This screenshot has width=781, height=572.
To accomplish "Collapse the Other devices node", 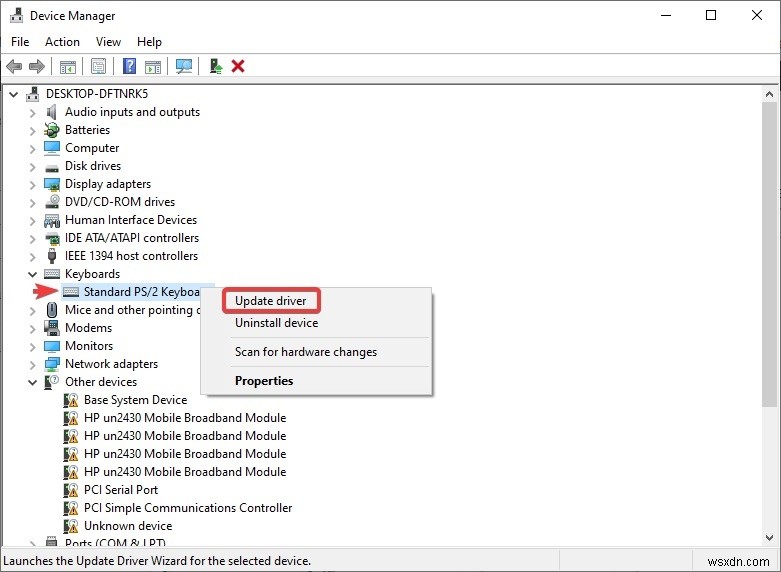I will pyautogui.click(x=32, y=383).
